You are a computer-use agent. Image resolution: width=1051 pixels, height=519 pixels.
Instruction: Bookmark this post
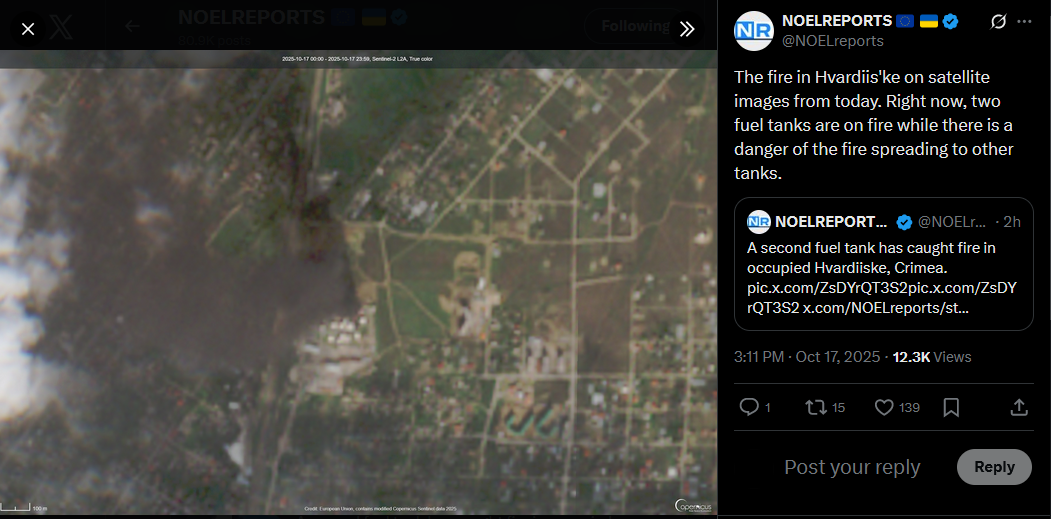tap(951, 407)
